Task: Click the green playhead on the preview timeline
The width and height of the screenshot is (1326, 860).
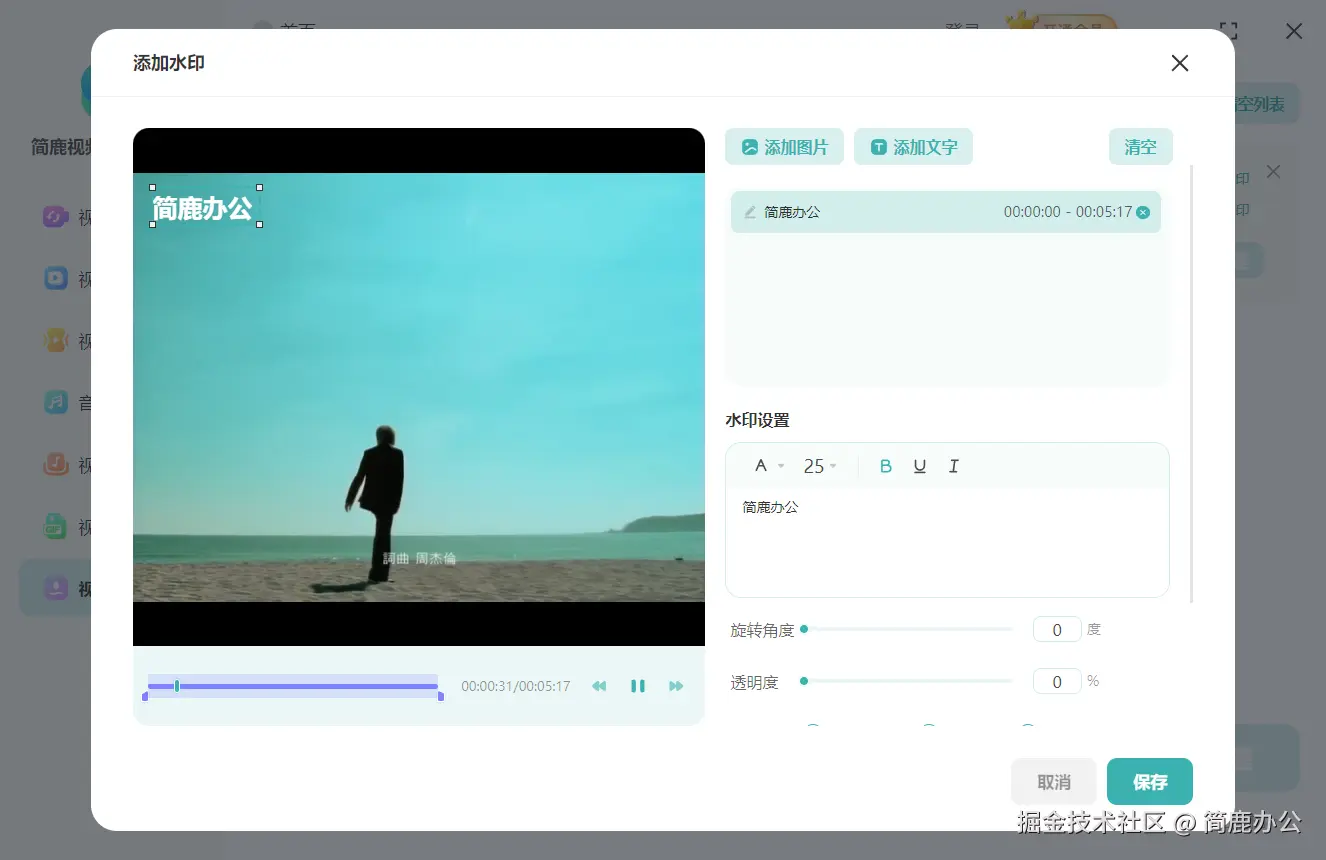Action: point(177,686)
